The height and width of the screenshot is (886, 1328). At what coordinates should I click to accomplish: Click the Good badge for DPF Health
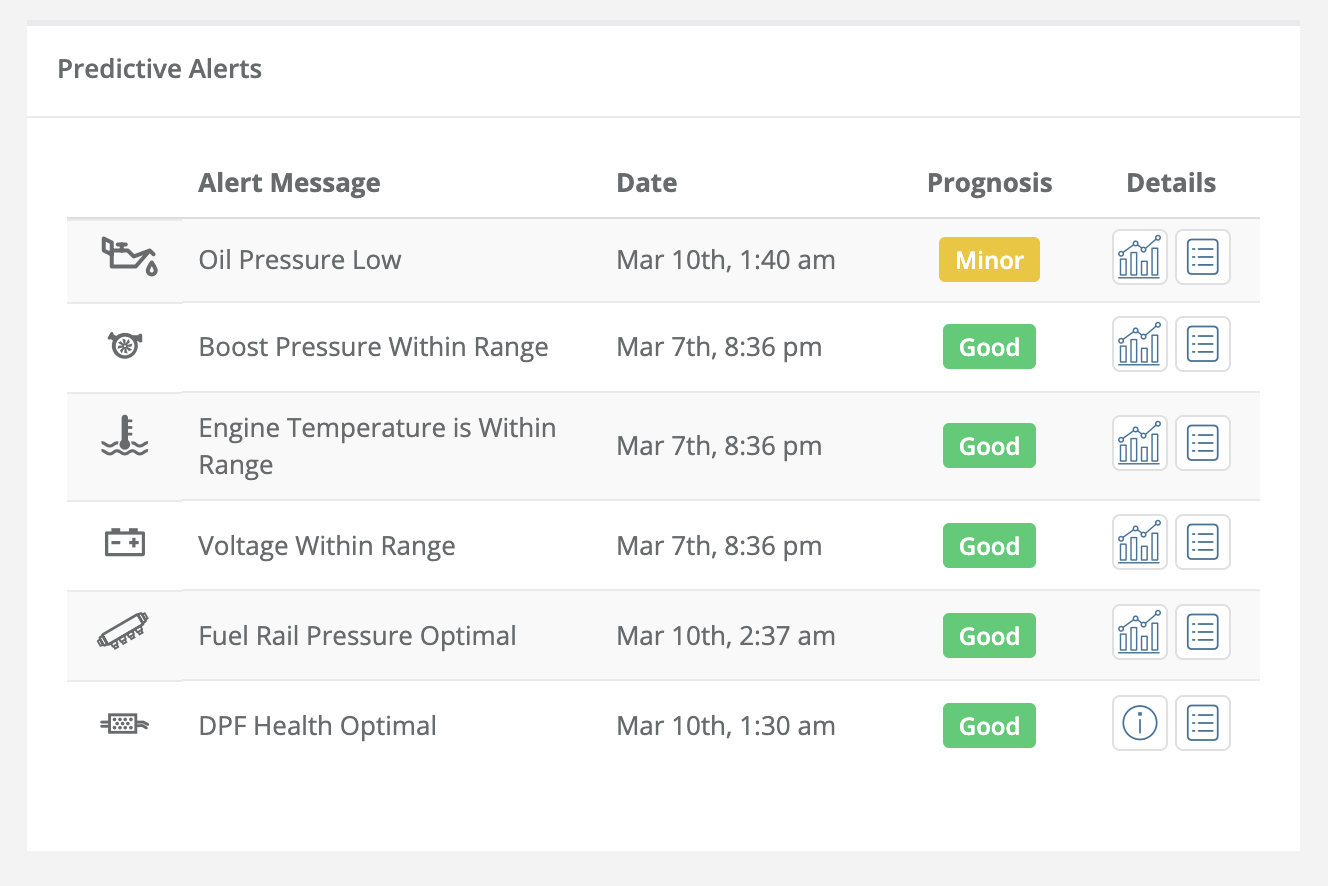[989, 726]
